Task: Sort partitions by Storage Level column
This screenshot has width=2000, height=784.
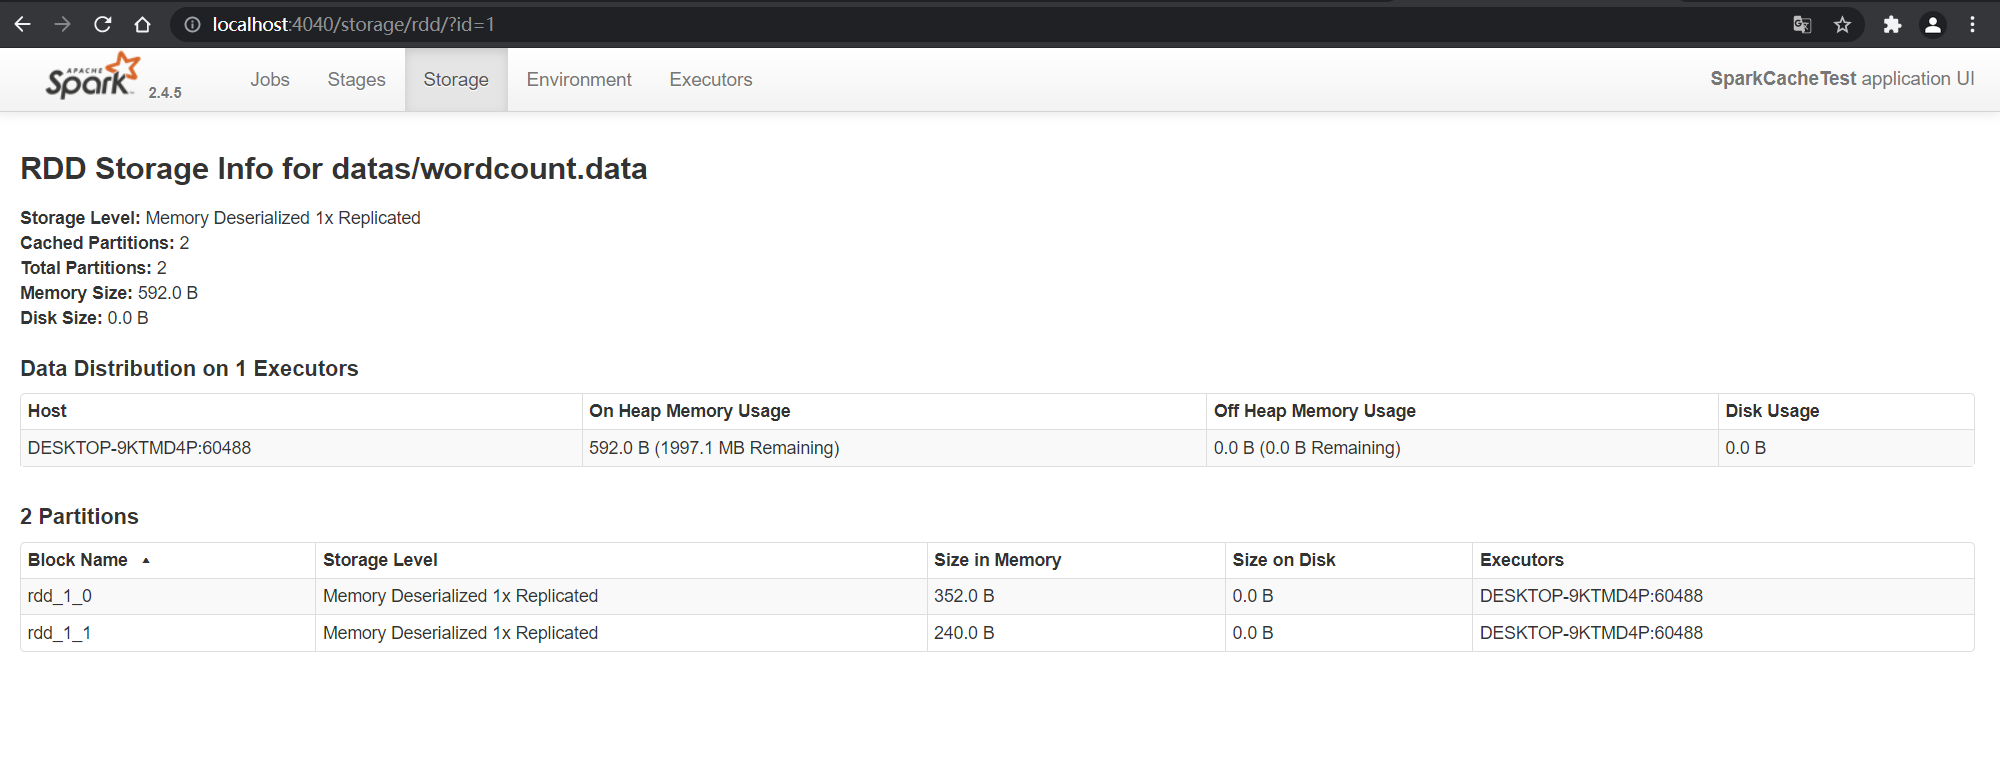Action: 380,560
